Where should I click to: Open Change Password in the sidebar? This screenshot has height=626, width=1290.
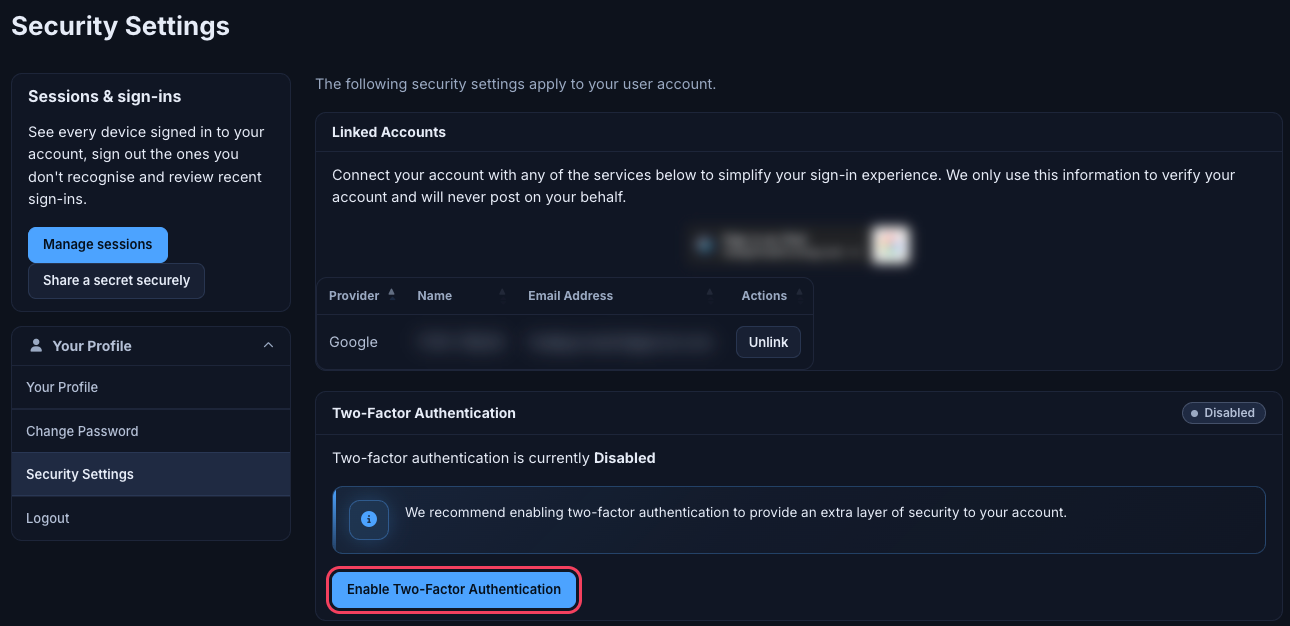(x=151, y=431)
